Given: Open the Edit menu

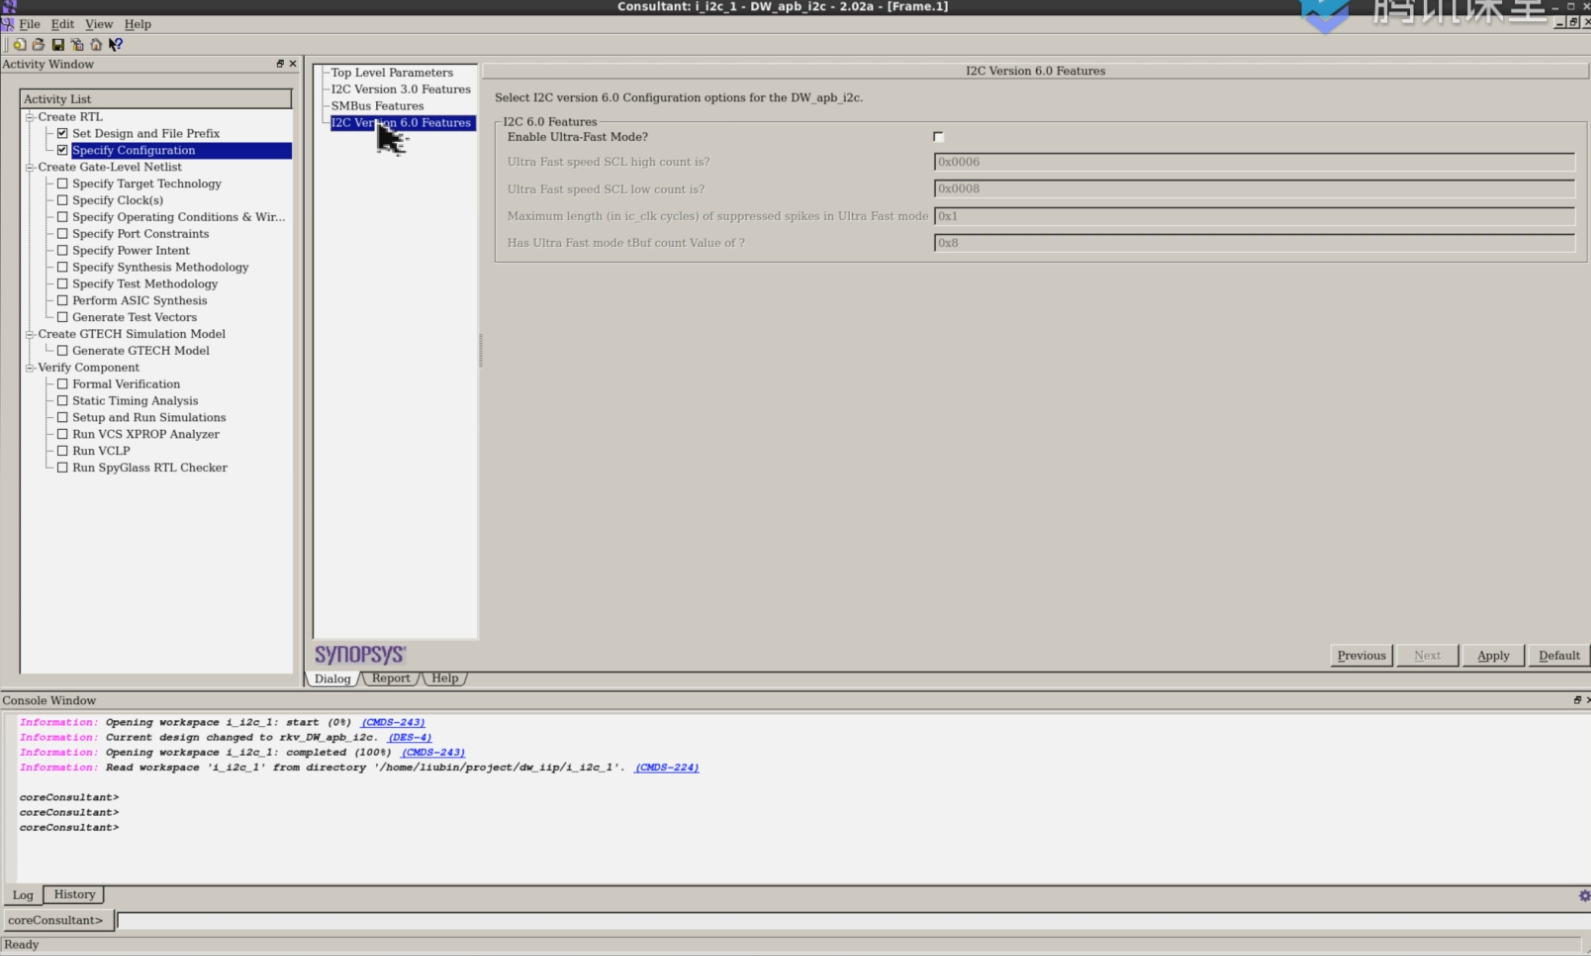Looking at the screenshot, I should coord(62,24).
